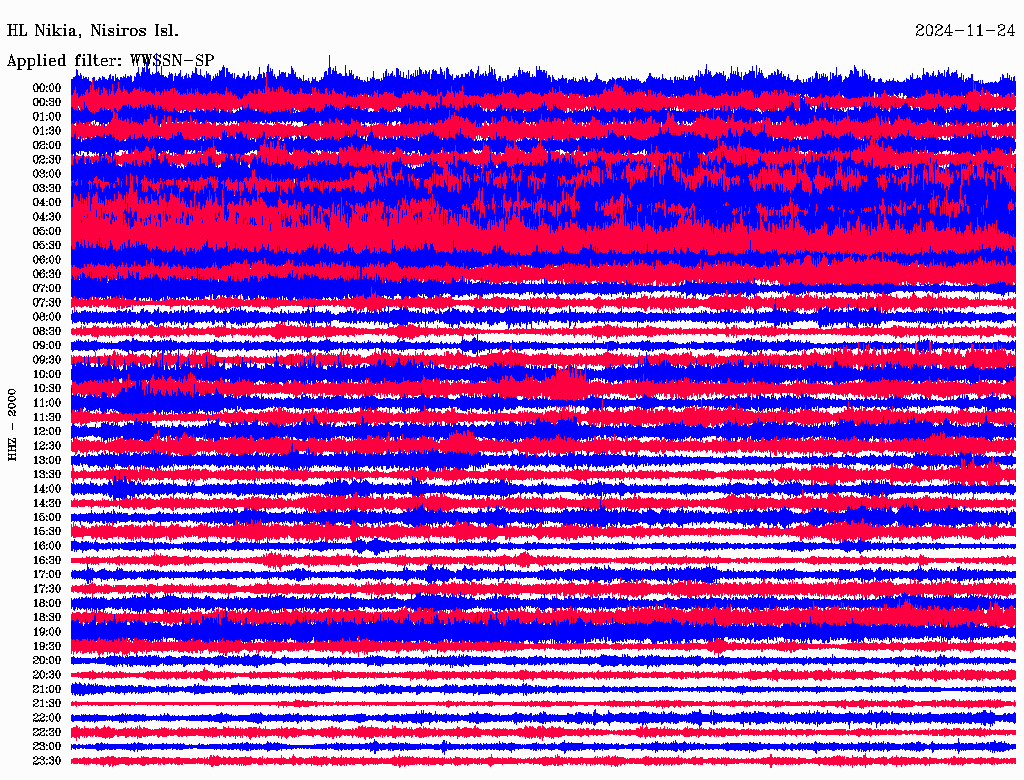1024x780 pixels.
Task: Select the 20:00 time marker
Action: pyautogui.click(x=47, y=660)
